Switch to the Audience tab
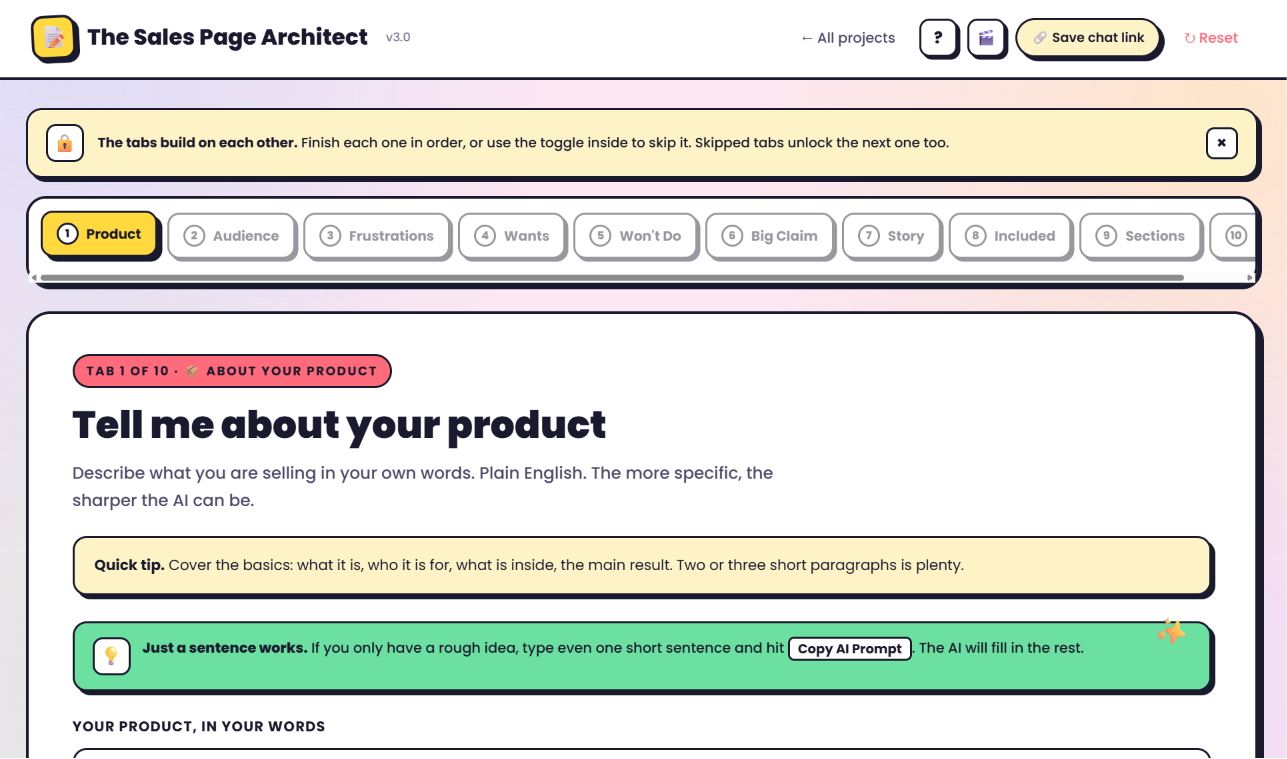 coord(231,236)
